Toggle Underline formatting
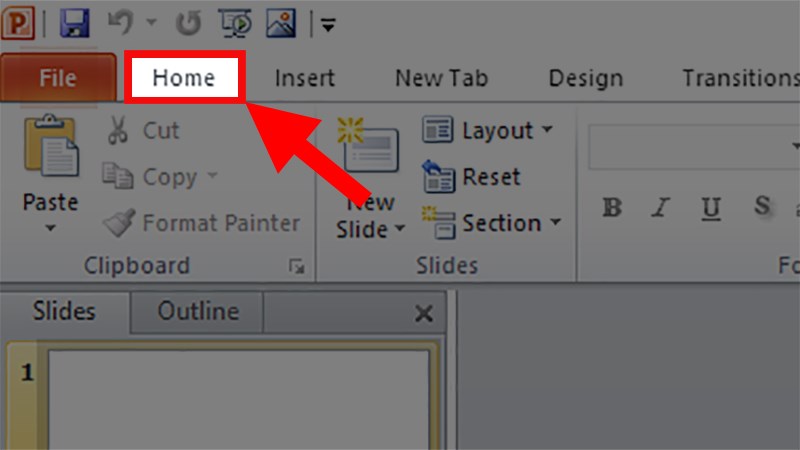Viewport: 800px width, 450px height. pos(711,207)
